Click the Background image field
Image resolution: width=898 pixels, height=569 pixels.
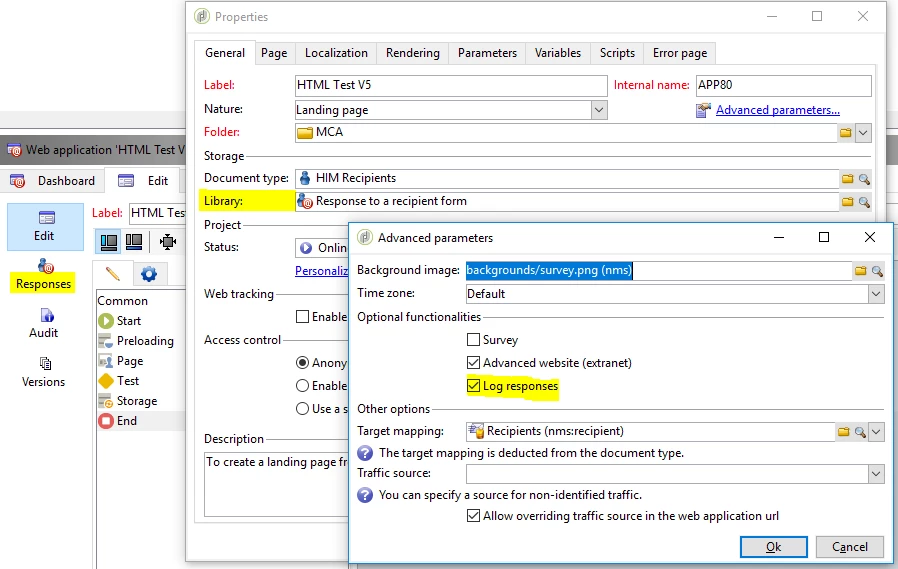point(659,271)
